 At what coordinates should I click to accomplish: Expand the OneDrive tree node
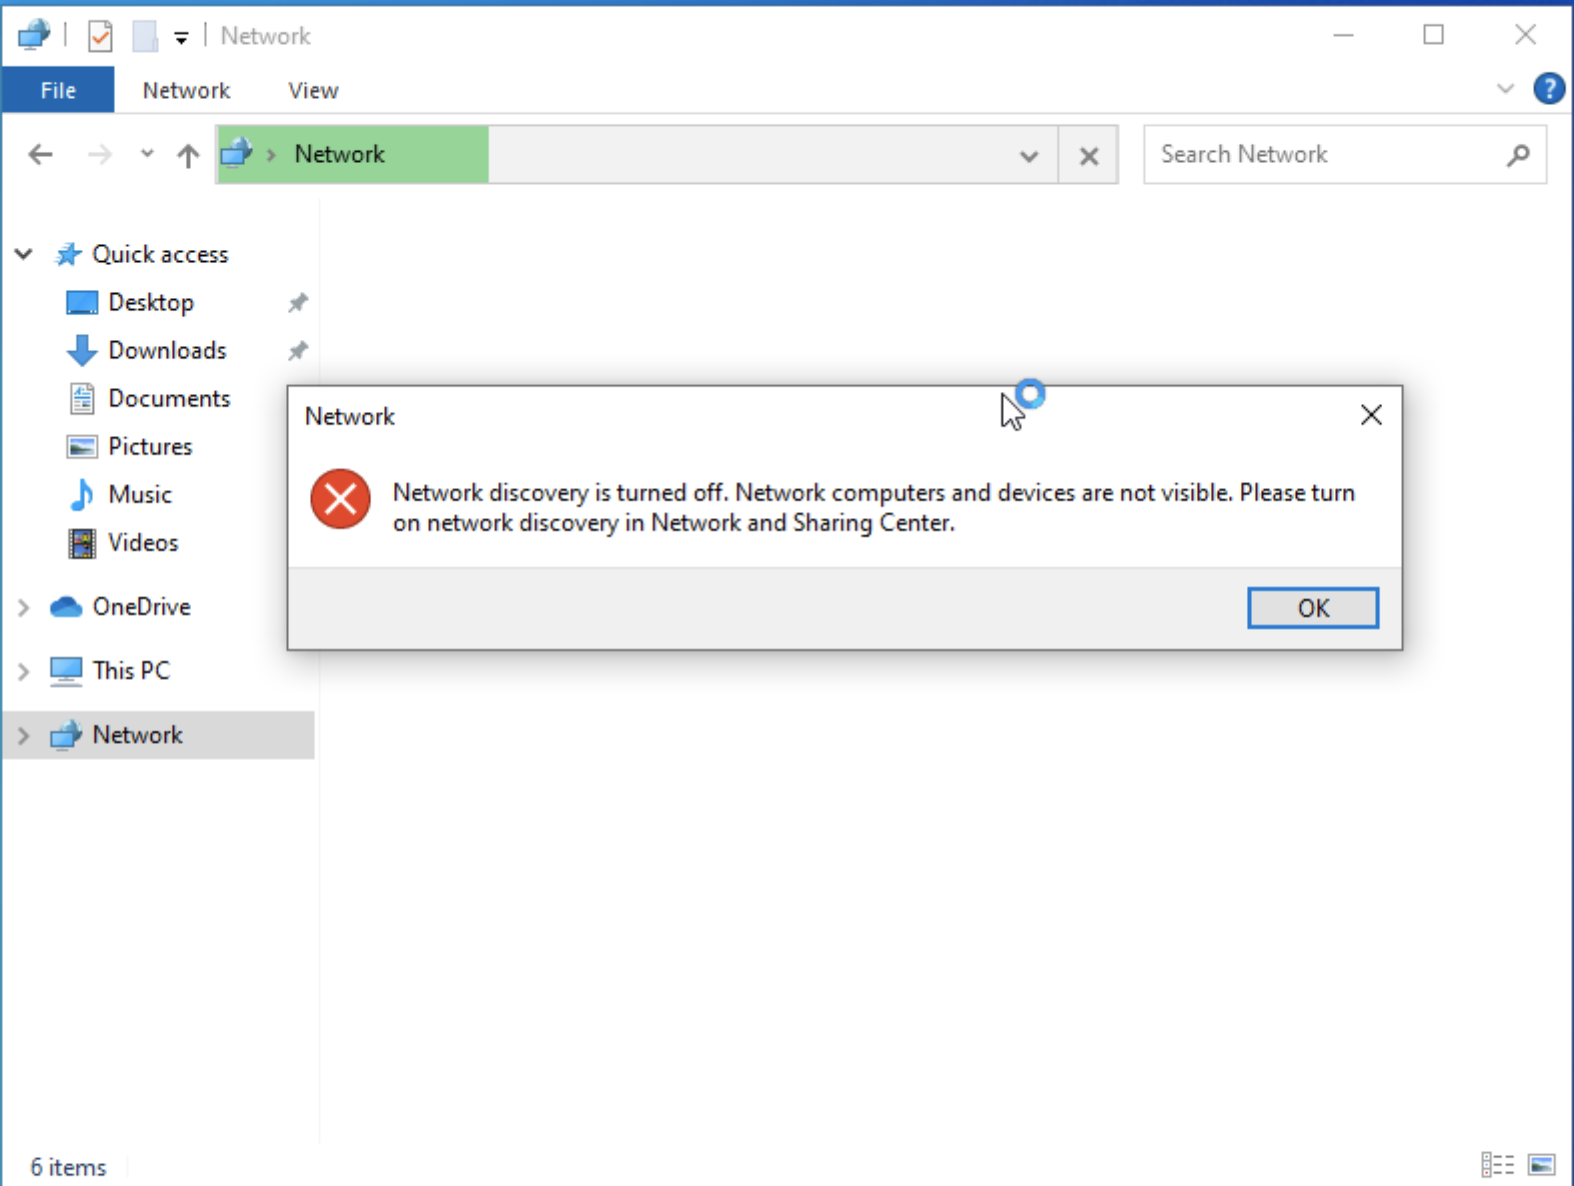[x=24, y=607]
